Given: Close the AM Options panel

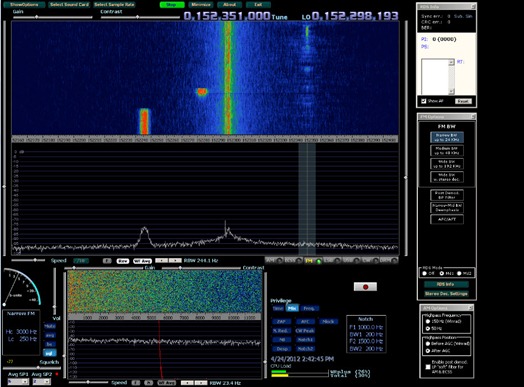Looking at the screenshot, I should [471, 308].
